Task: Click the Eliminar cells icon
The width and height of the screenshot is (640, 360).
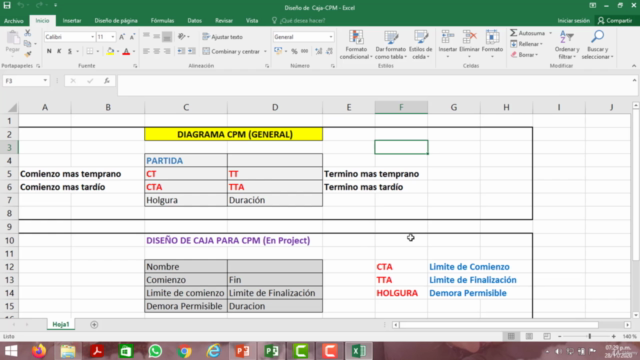Action: coord(469,38)
